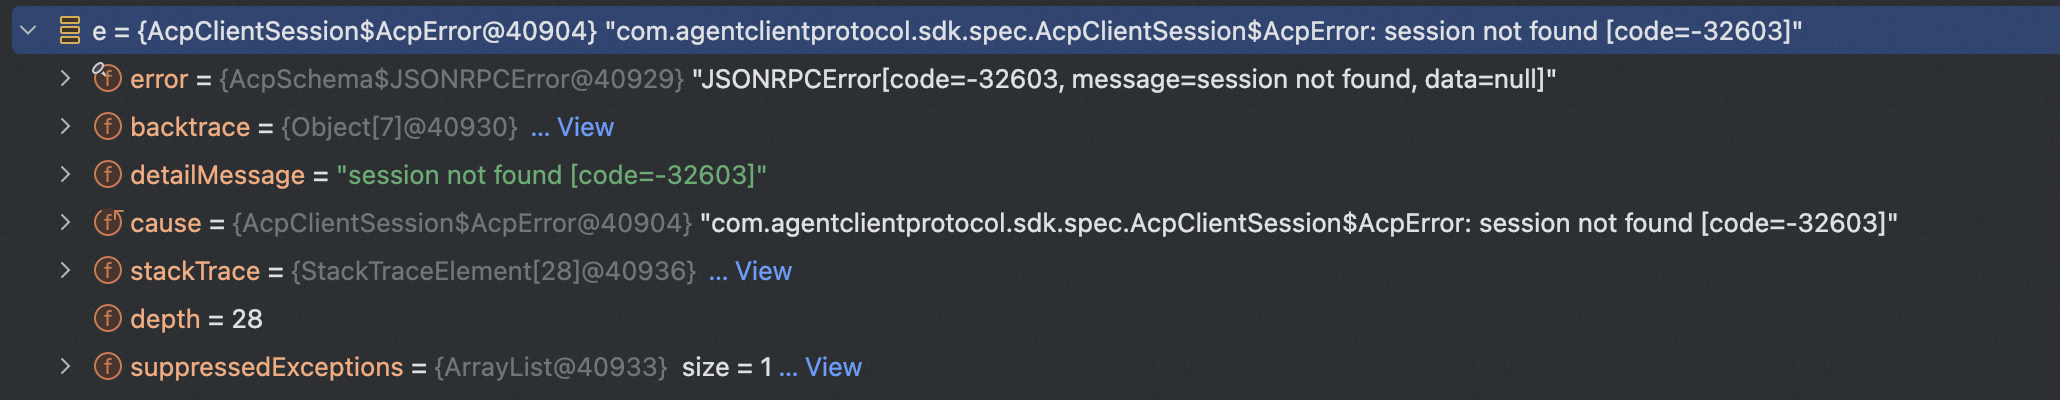Click the field icon next to 'detailMessage'
The image size is (2060, 400).
click(107, 175)
